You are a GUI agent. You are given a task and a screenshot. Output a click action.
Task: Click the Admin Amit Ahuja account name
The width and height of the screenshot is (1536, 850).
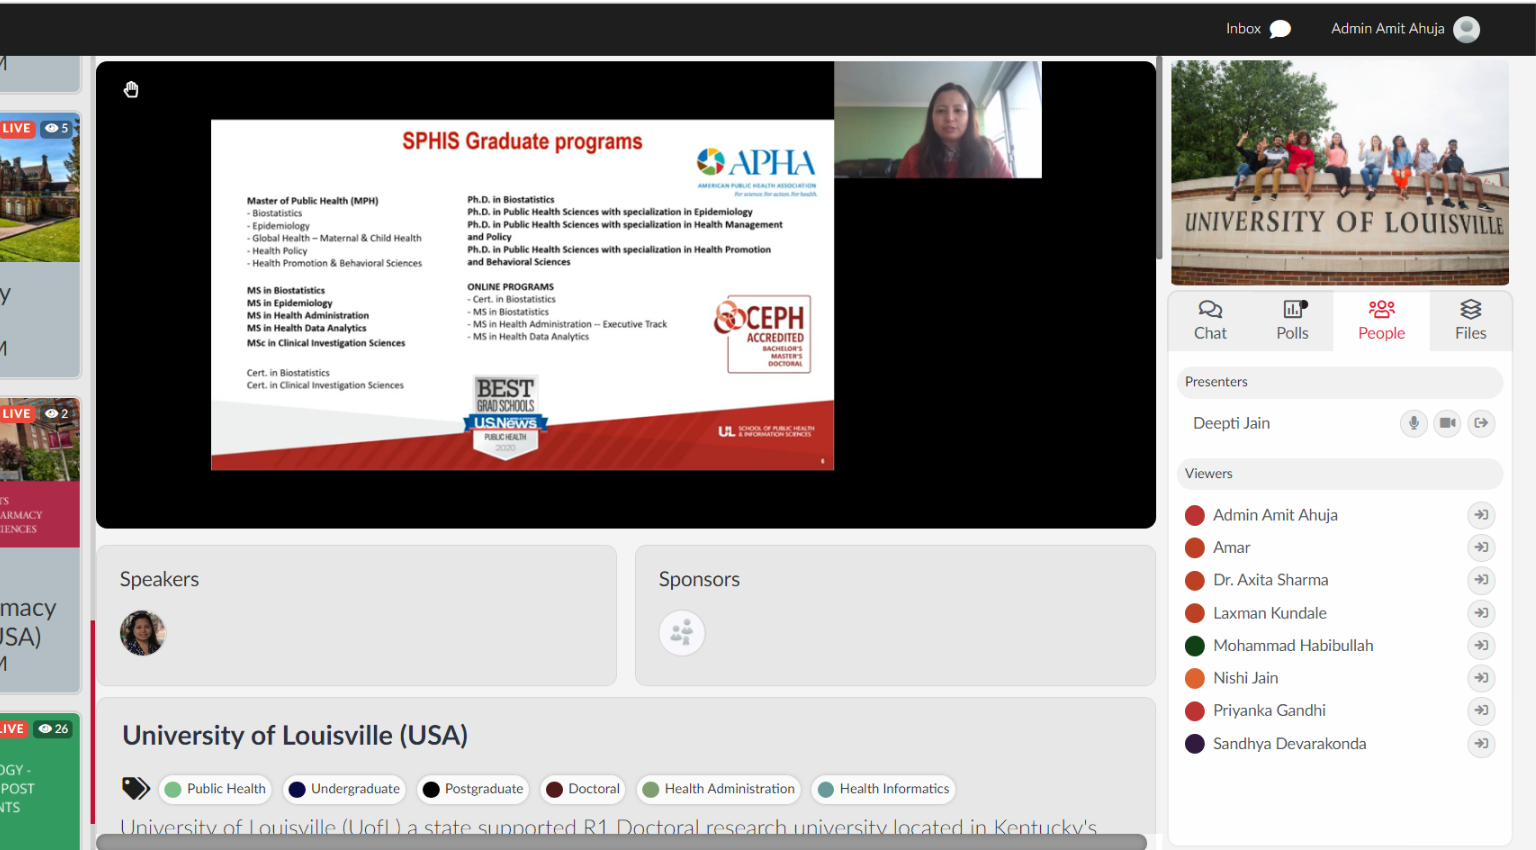(1387, 29)
